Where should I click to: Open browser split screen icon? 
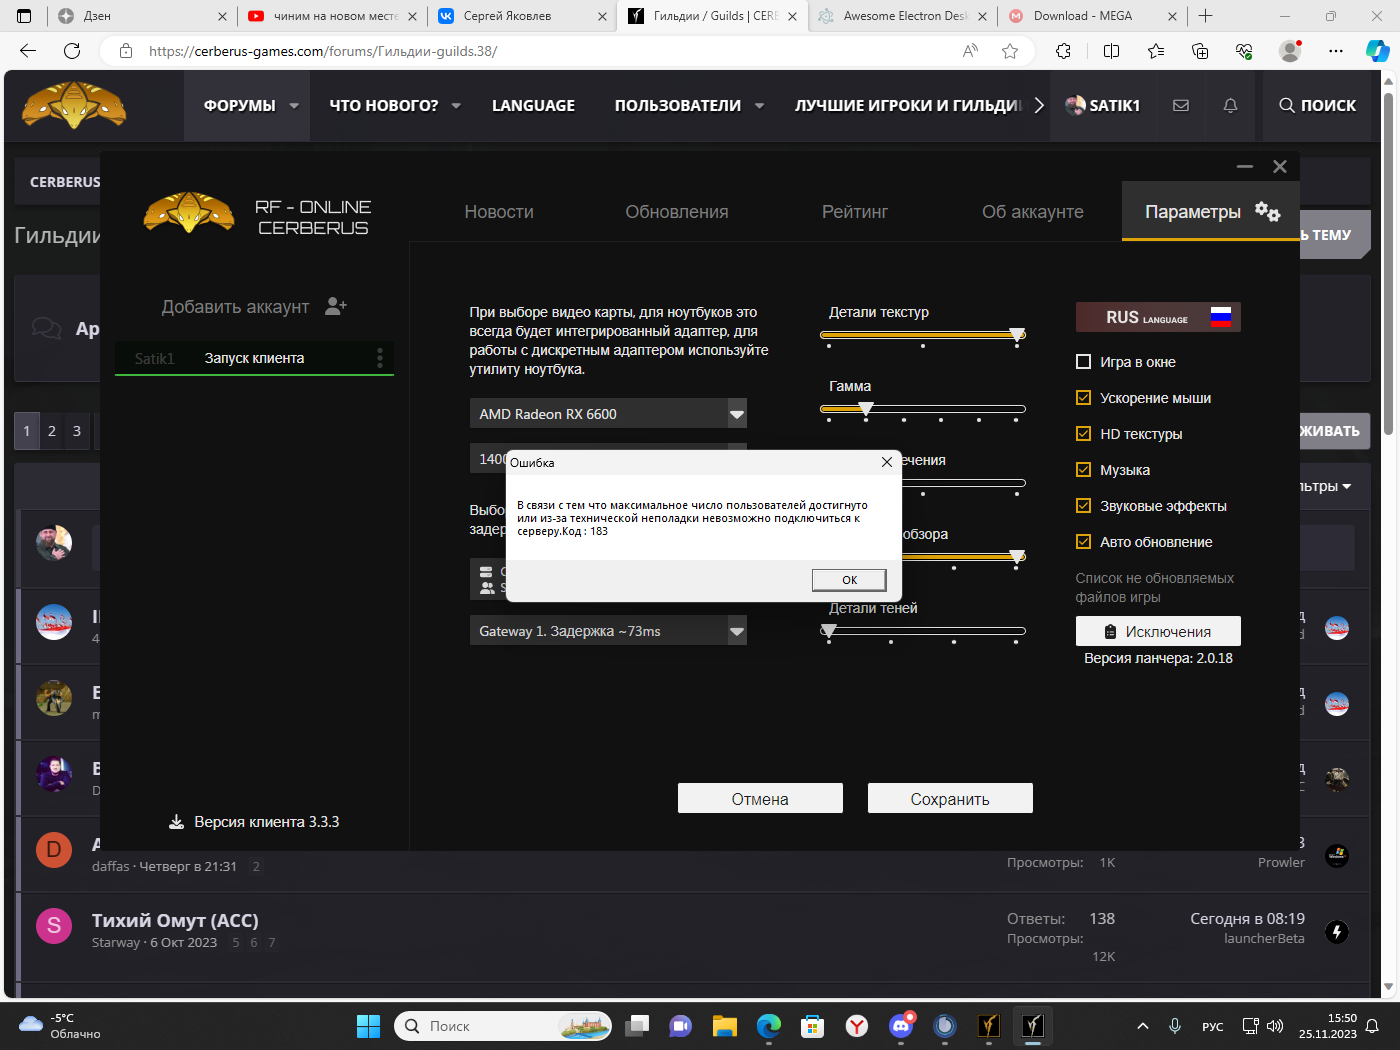pos(1111,51)
